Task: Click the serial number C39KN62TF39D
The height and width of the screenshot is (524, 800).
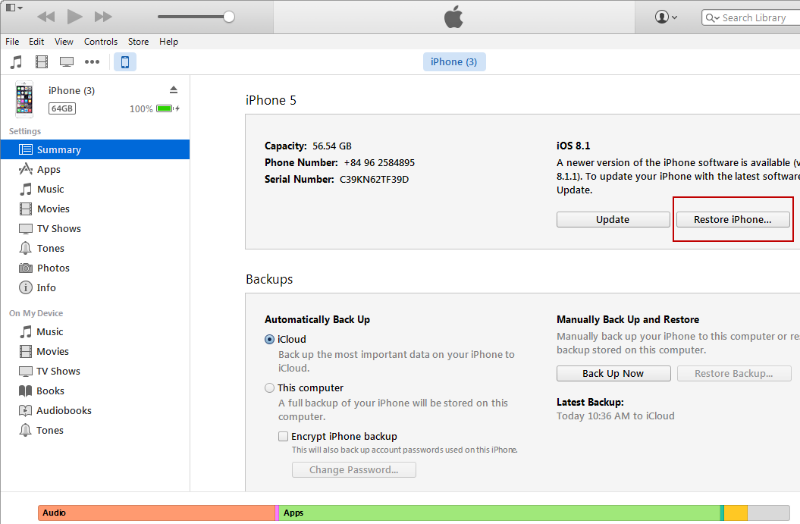Action: tap(374, 180)
